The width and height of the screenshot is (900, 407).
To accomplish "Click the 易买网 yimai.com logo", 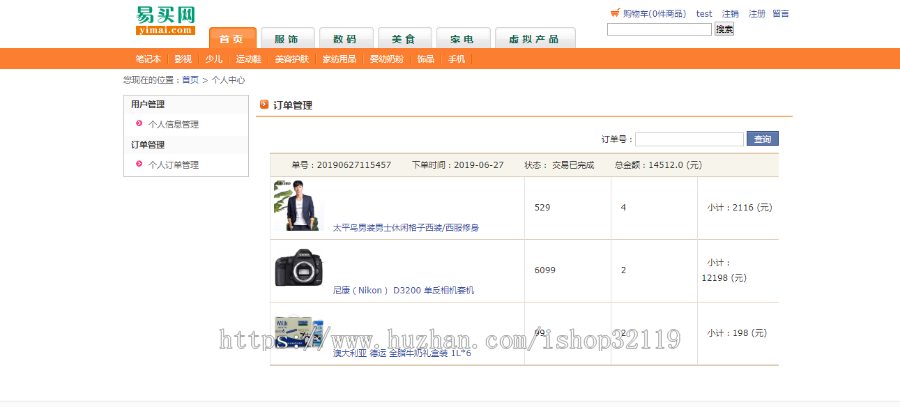I will 165,21.
